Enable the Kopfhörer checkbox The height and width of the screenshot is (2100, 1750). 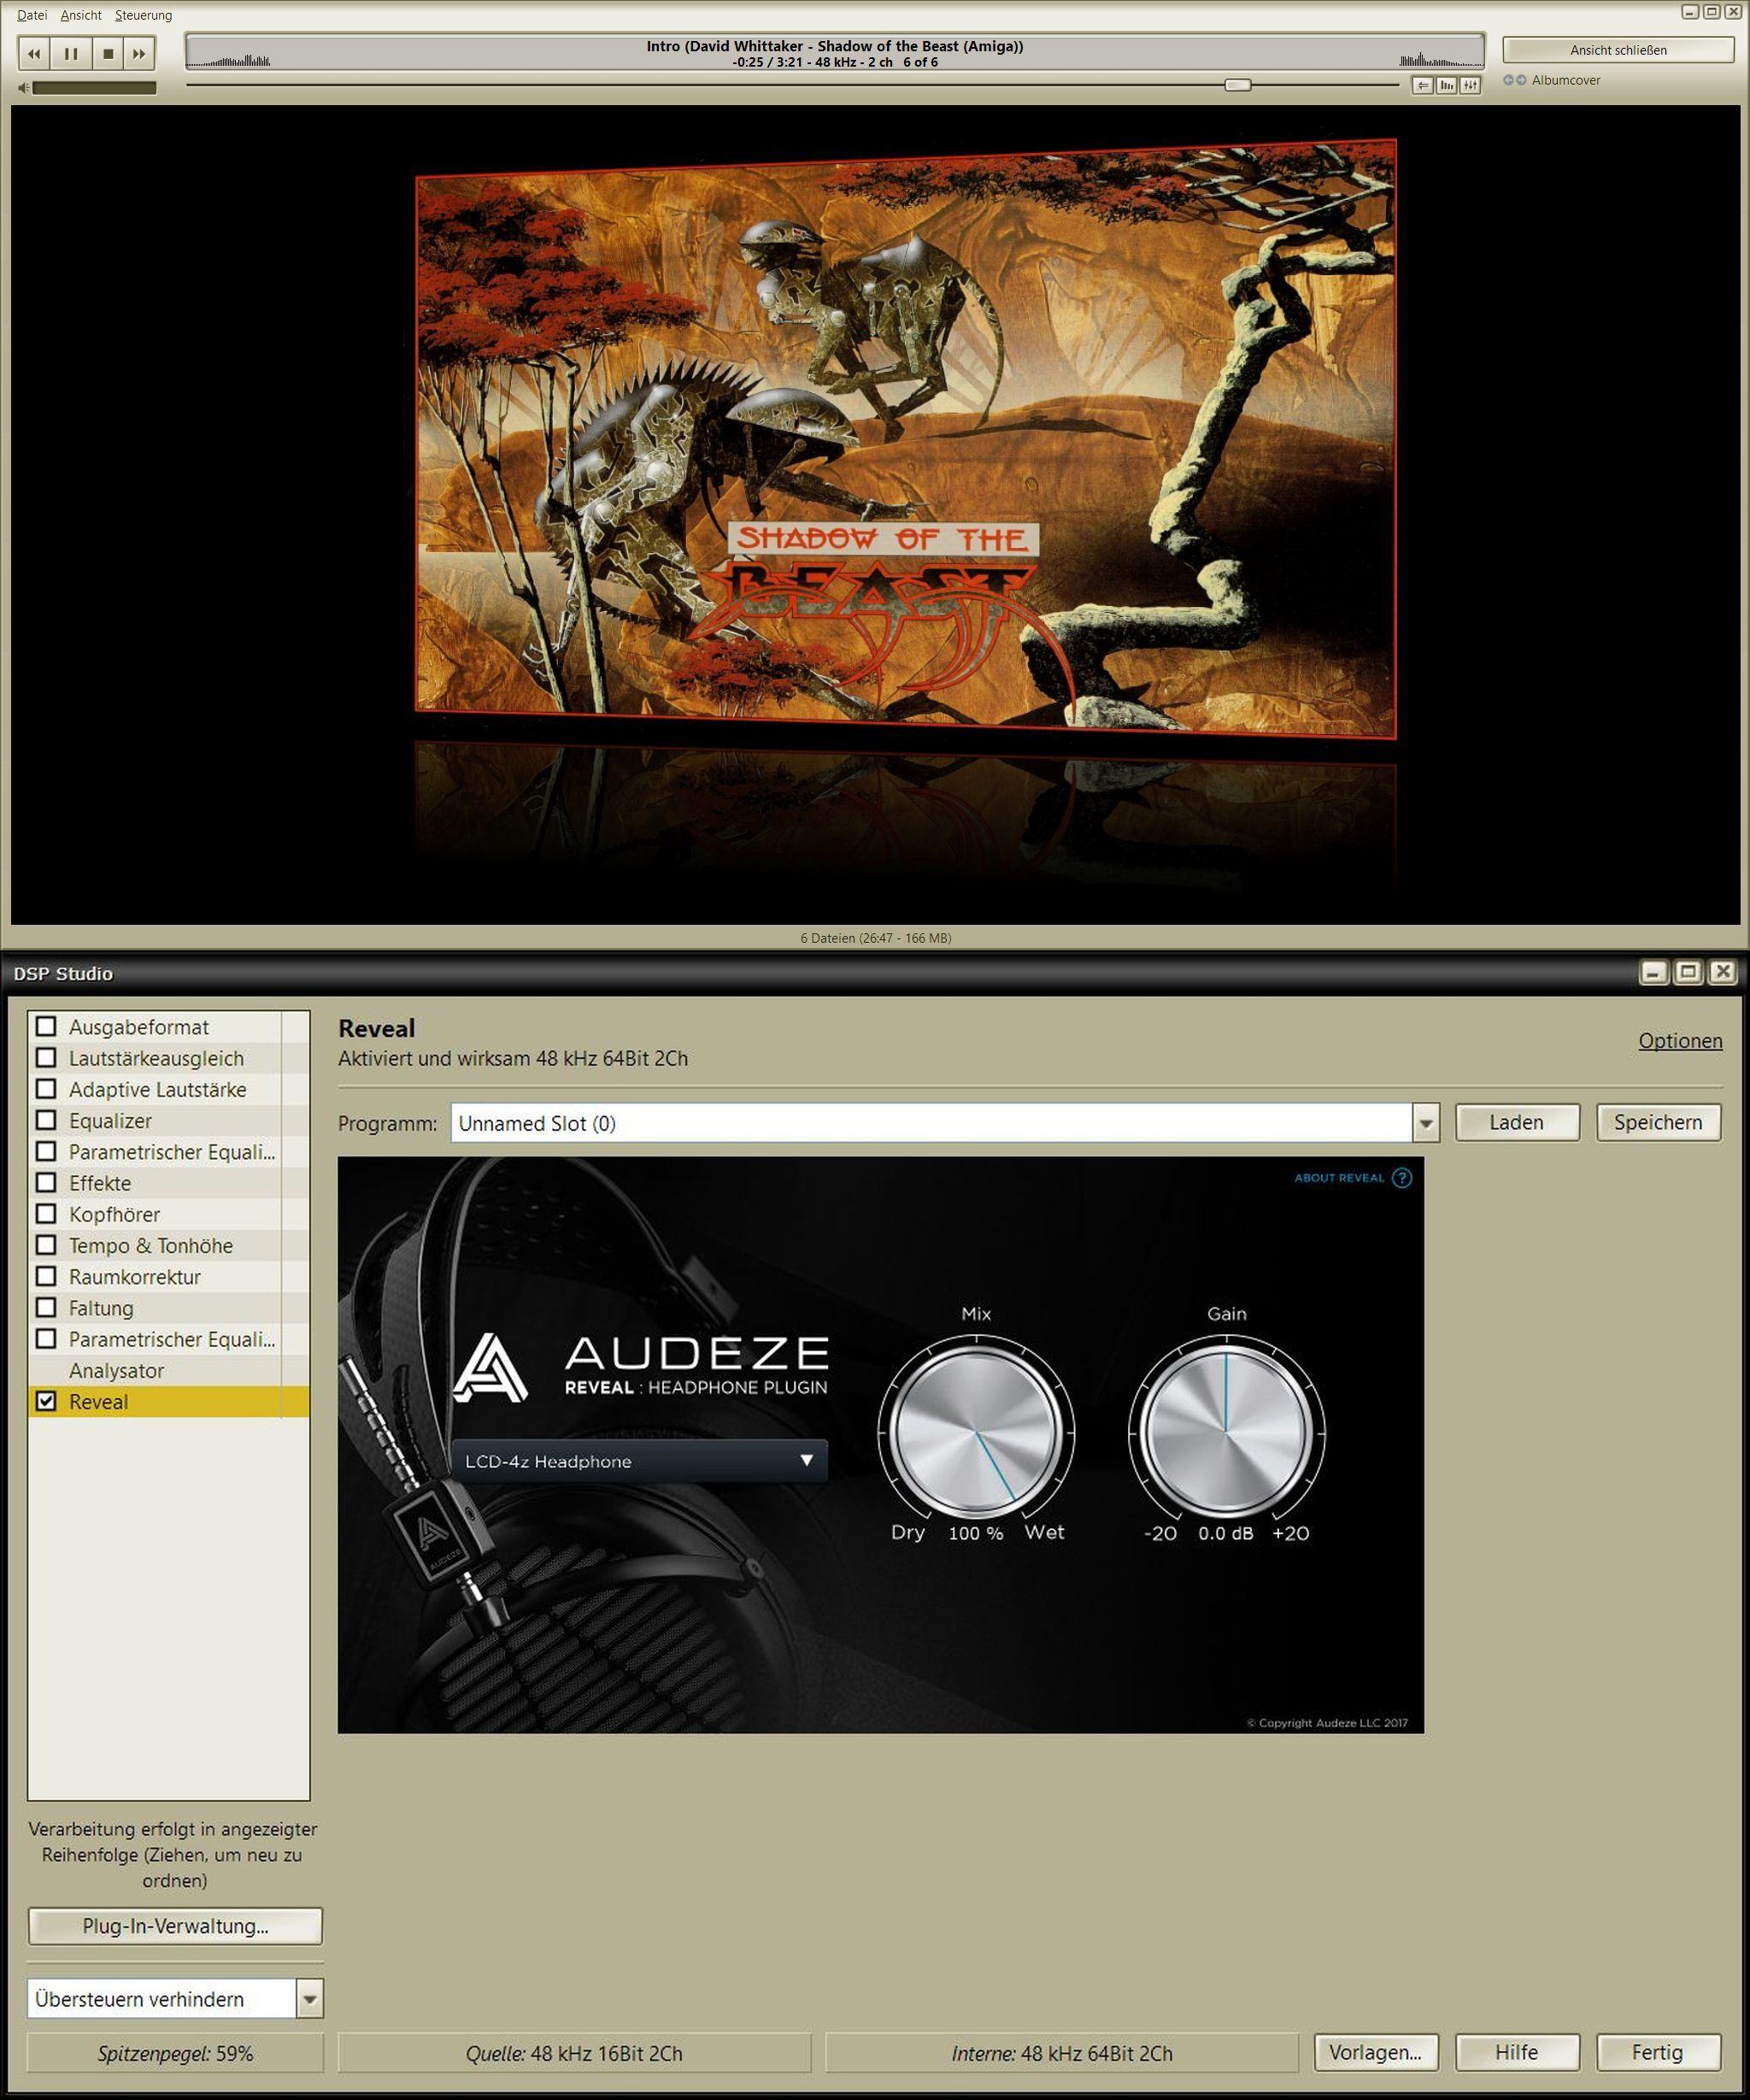point(46,1213)
